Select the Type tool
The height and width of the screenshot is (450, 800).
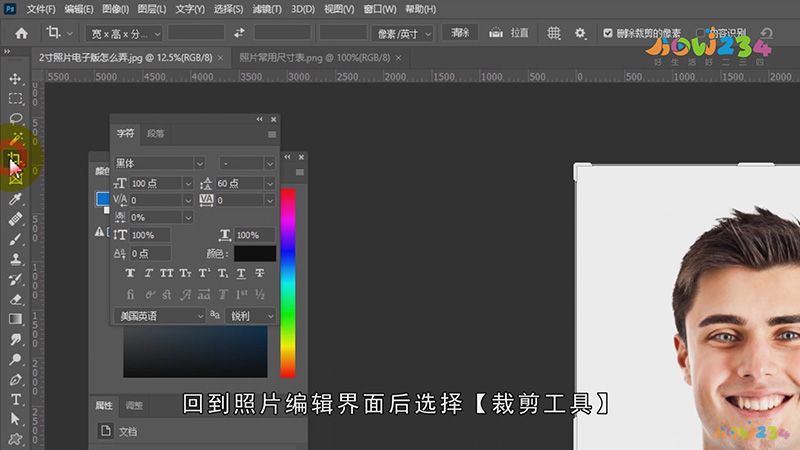(15, 399)
